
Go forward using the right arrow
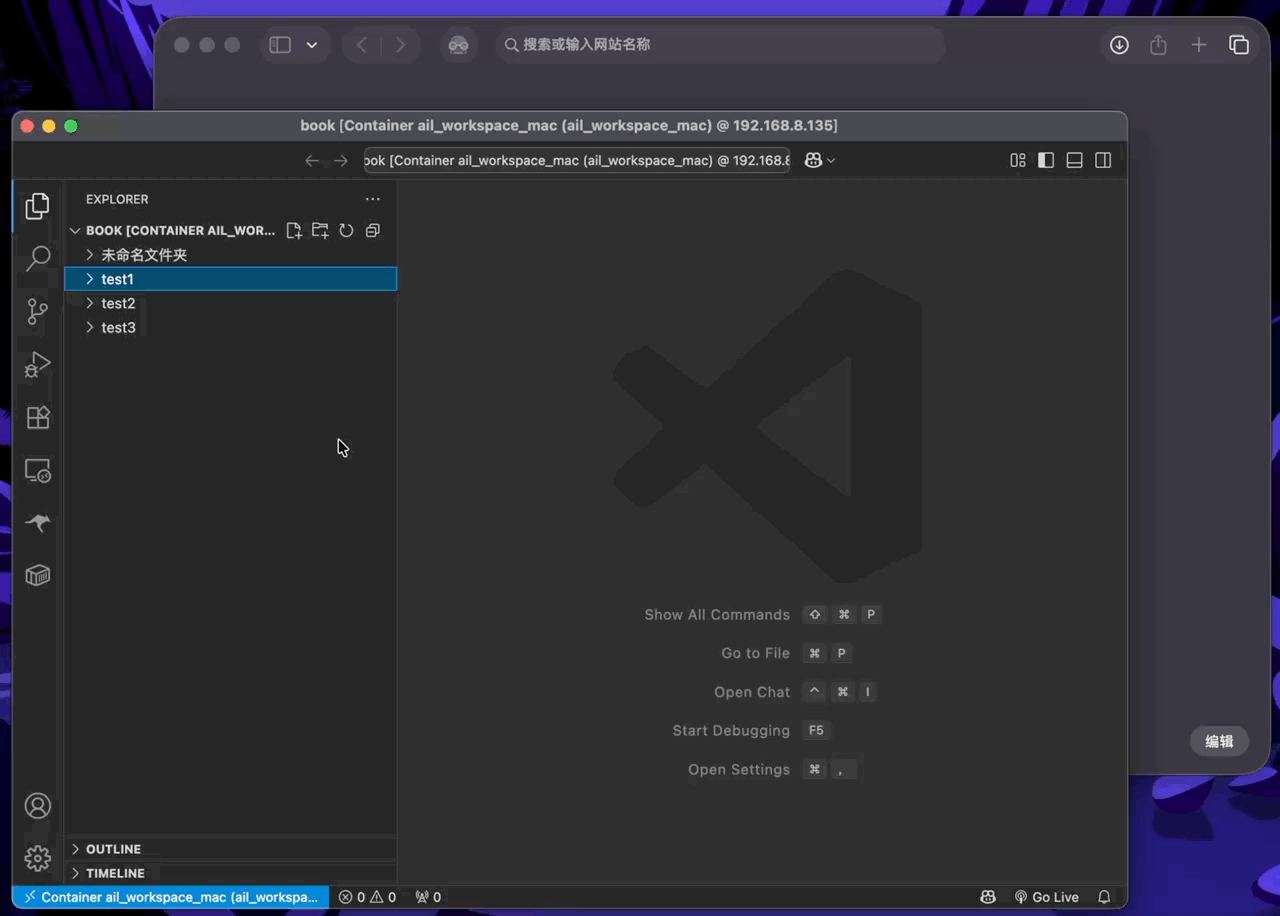tap(341, 160)
